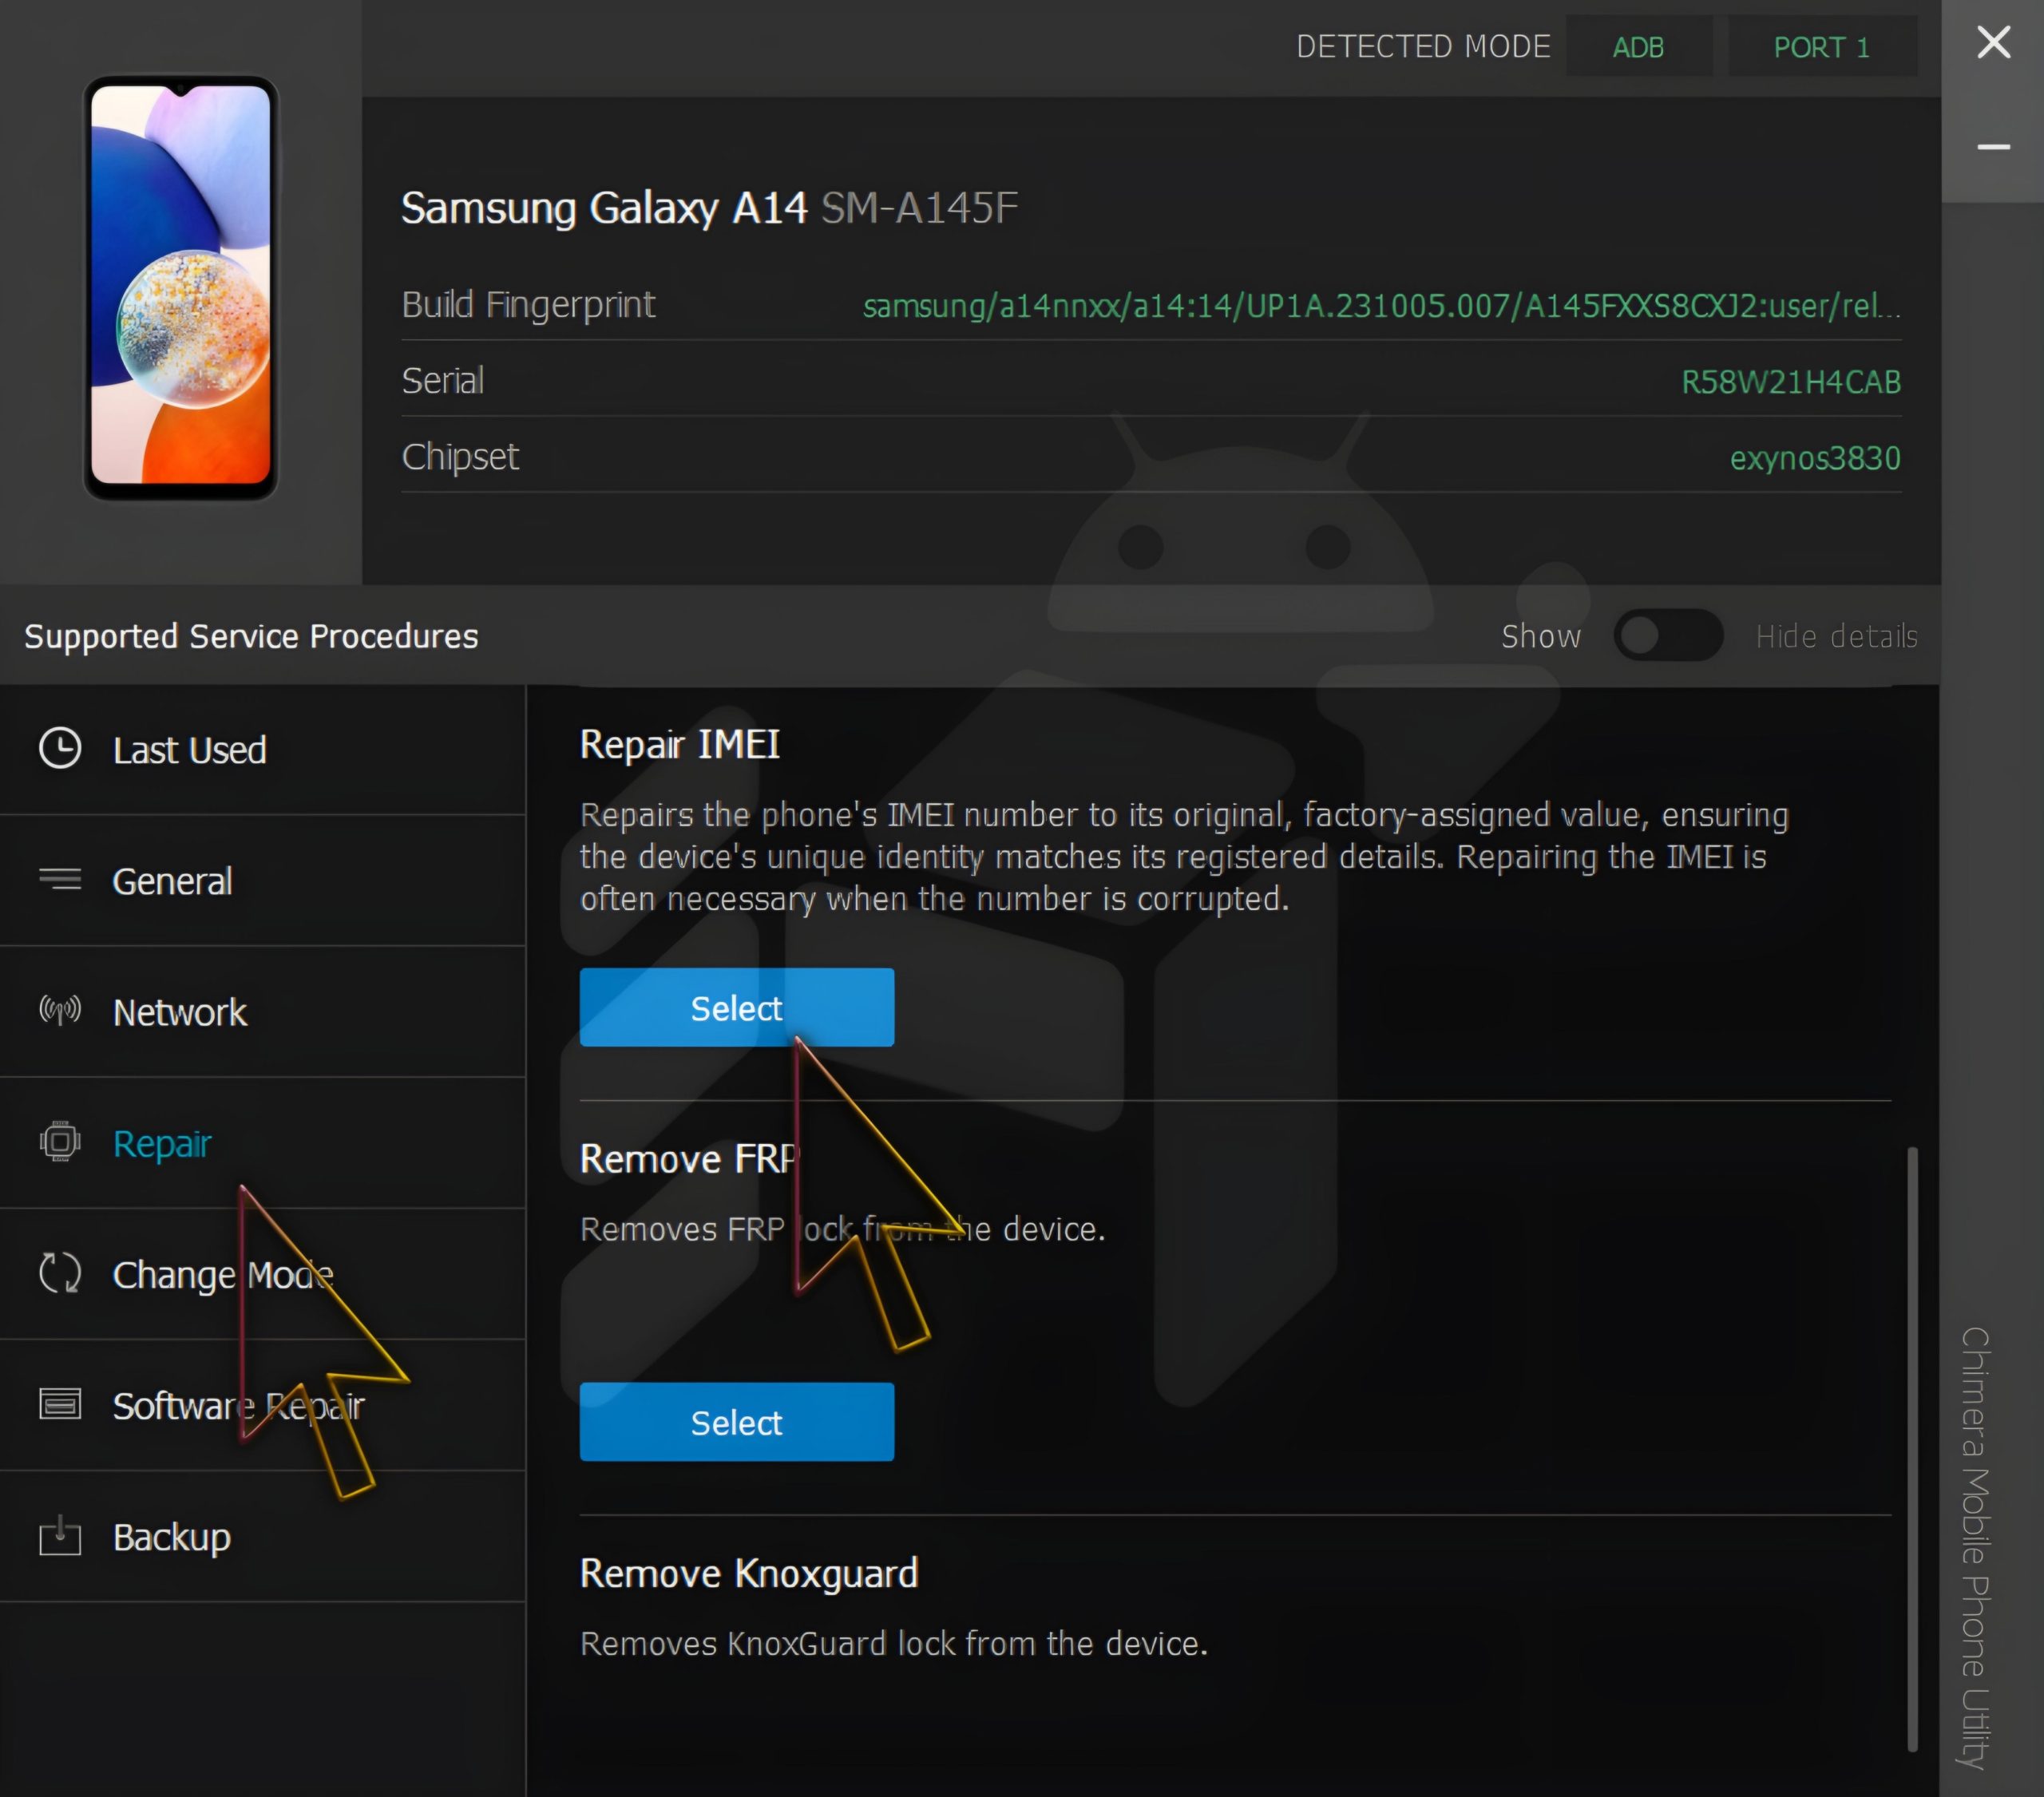Click the Serial field label
Image resolution: width=2044 pixels, height=1797 pixels.
click(443, 380)
